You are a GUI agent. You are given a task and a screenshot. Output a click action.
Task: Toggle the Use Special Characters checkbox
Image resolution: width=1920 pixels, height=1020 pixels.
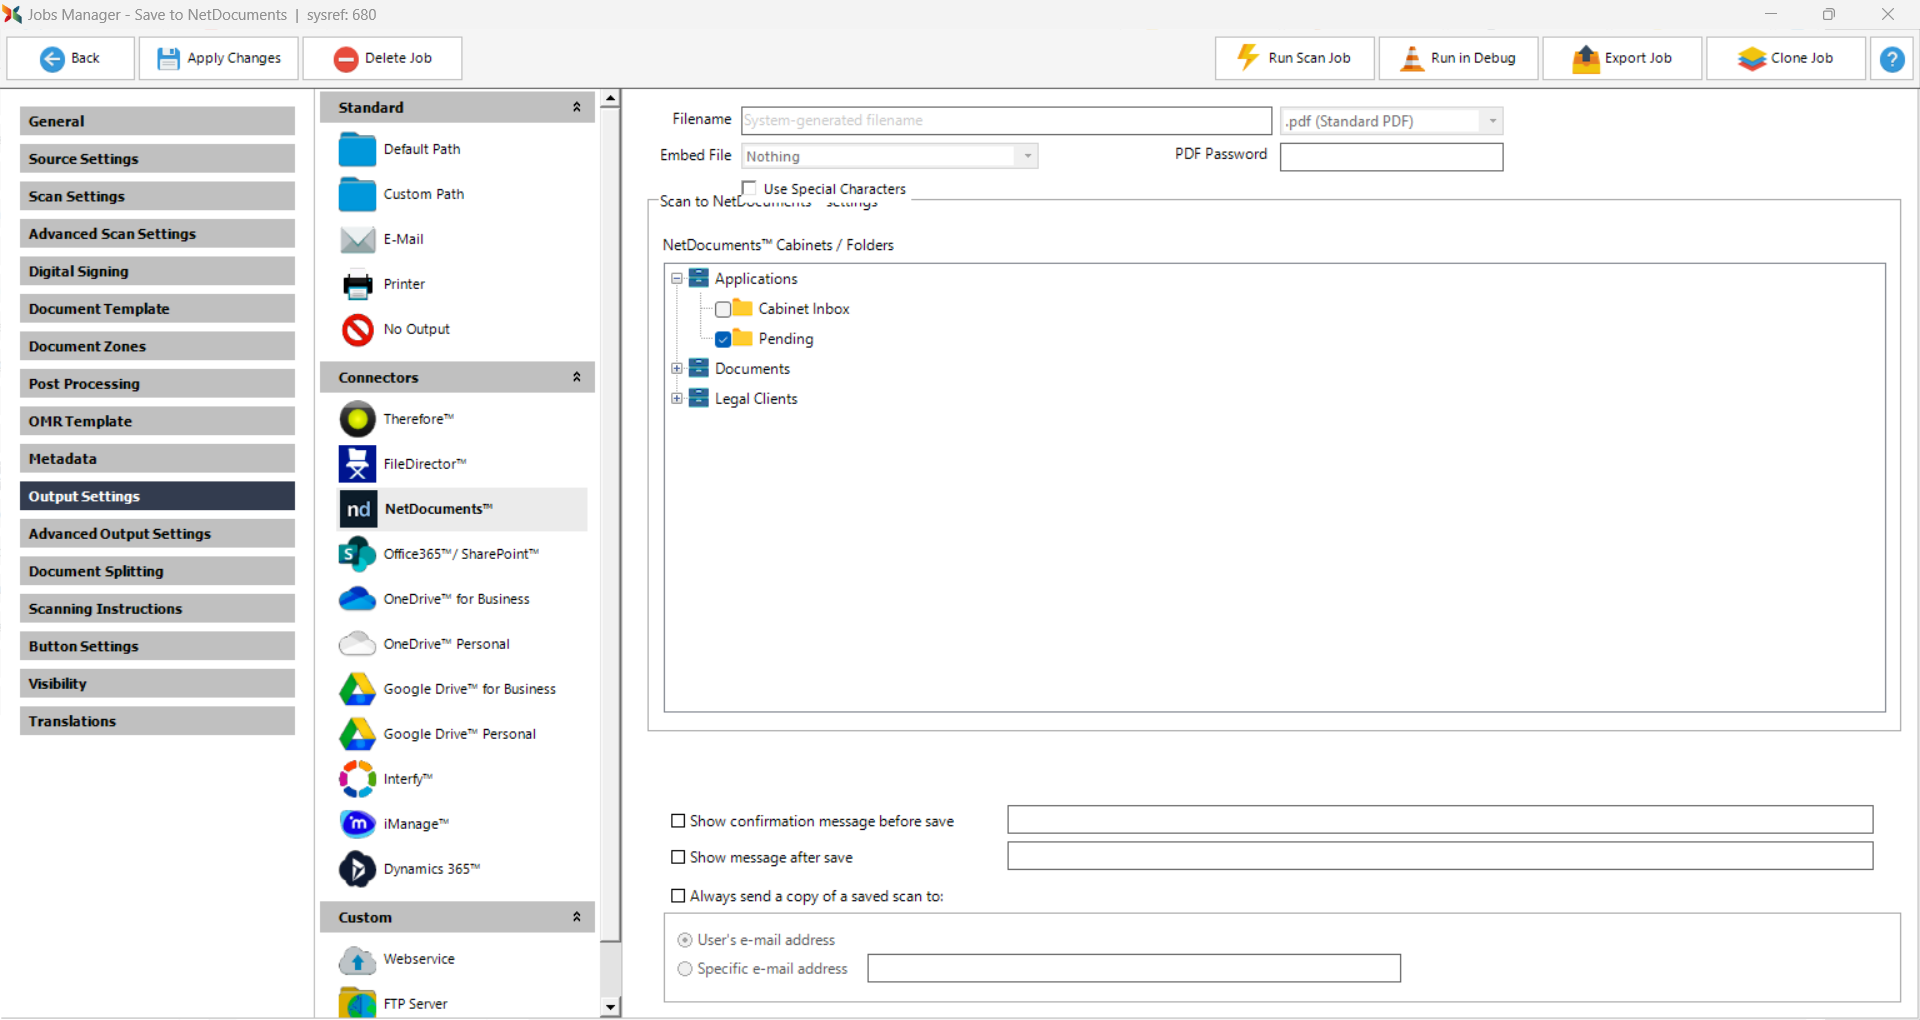point(749,188)
